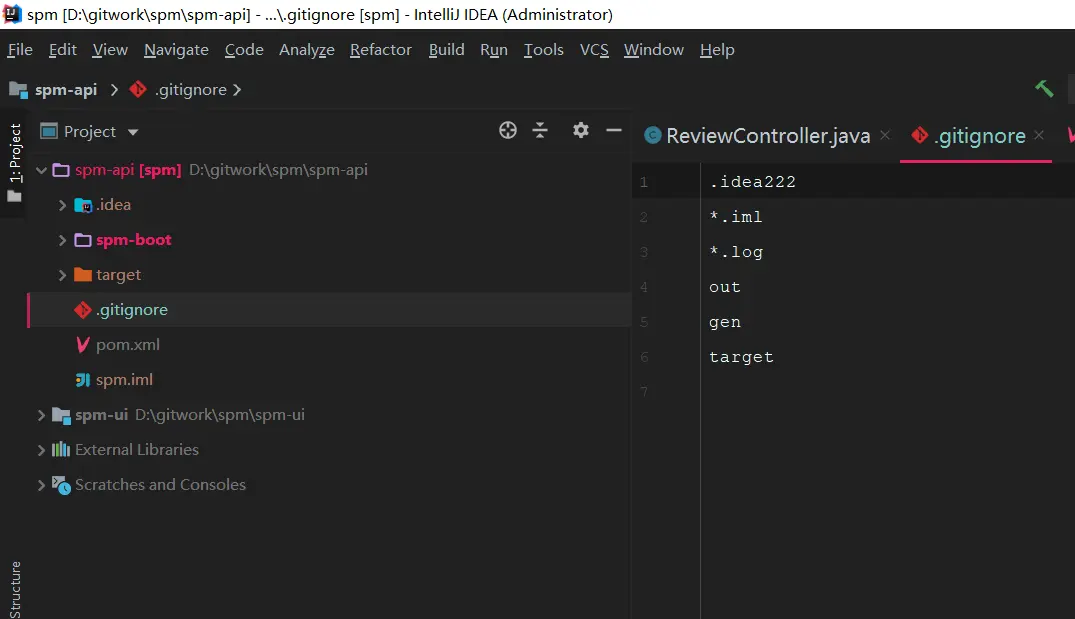The height and width of the screenshot is (619, 1075).
Task: Click the .gitignore icon in breadcrumb bar
Action: point(138,89)
